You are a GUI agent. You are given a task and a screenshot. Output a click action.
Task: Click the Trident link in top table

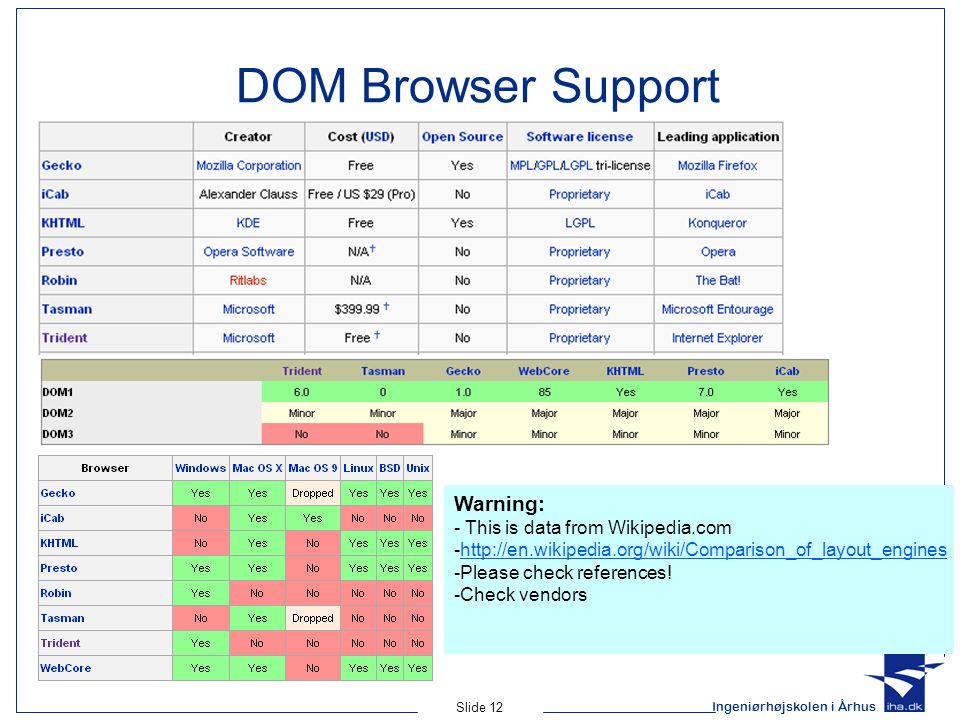click(64, 338)
